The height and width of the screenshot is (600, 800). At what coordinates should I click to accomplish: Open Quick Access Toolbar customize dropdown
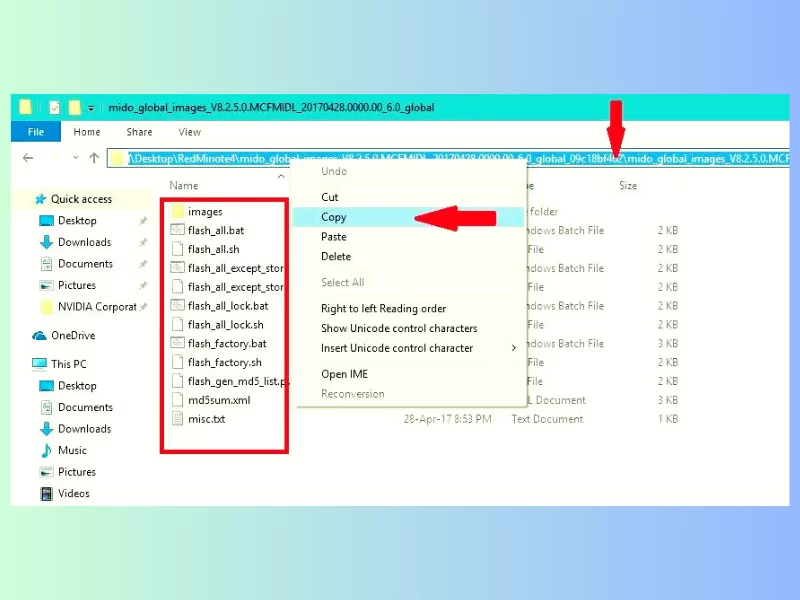point(91,107)
